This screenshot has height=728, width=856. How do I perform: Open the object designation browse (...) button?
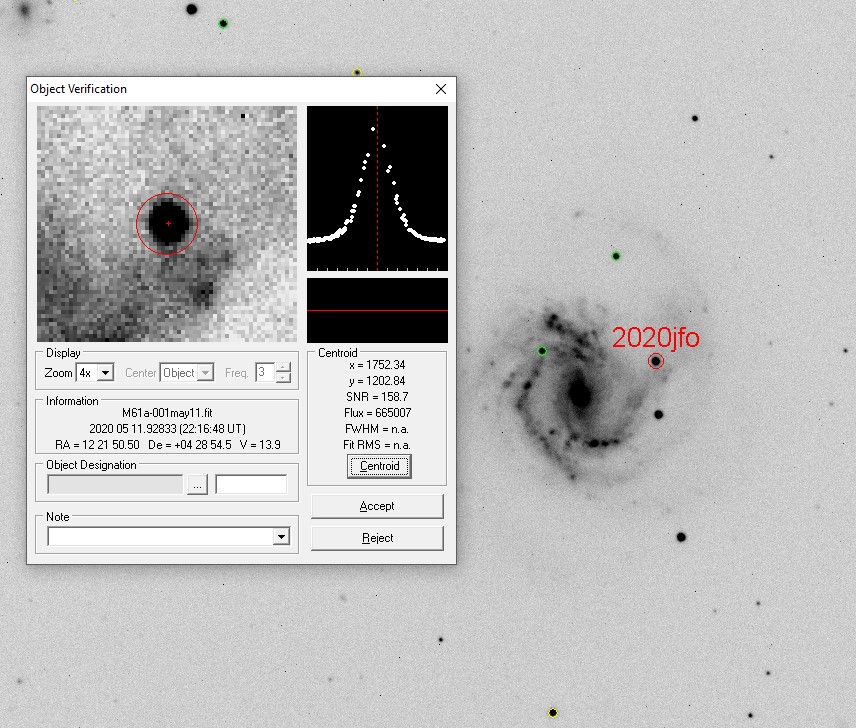point(197,485)
